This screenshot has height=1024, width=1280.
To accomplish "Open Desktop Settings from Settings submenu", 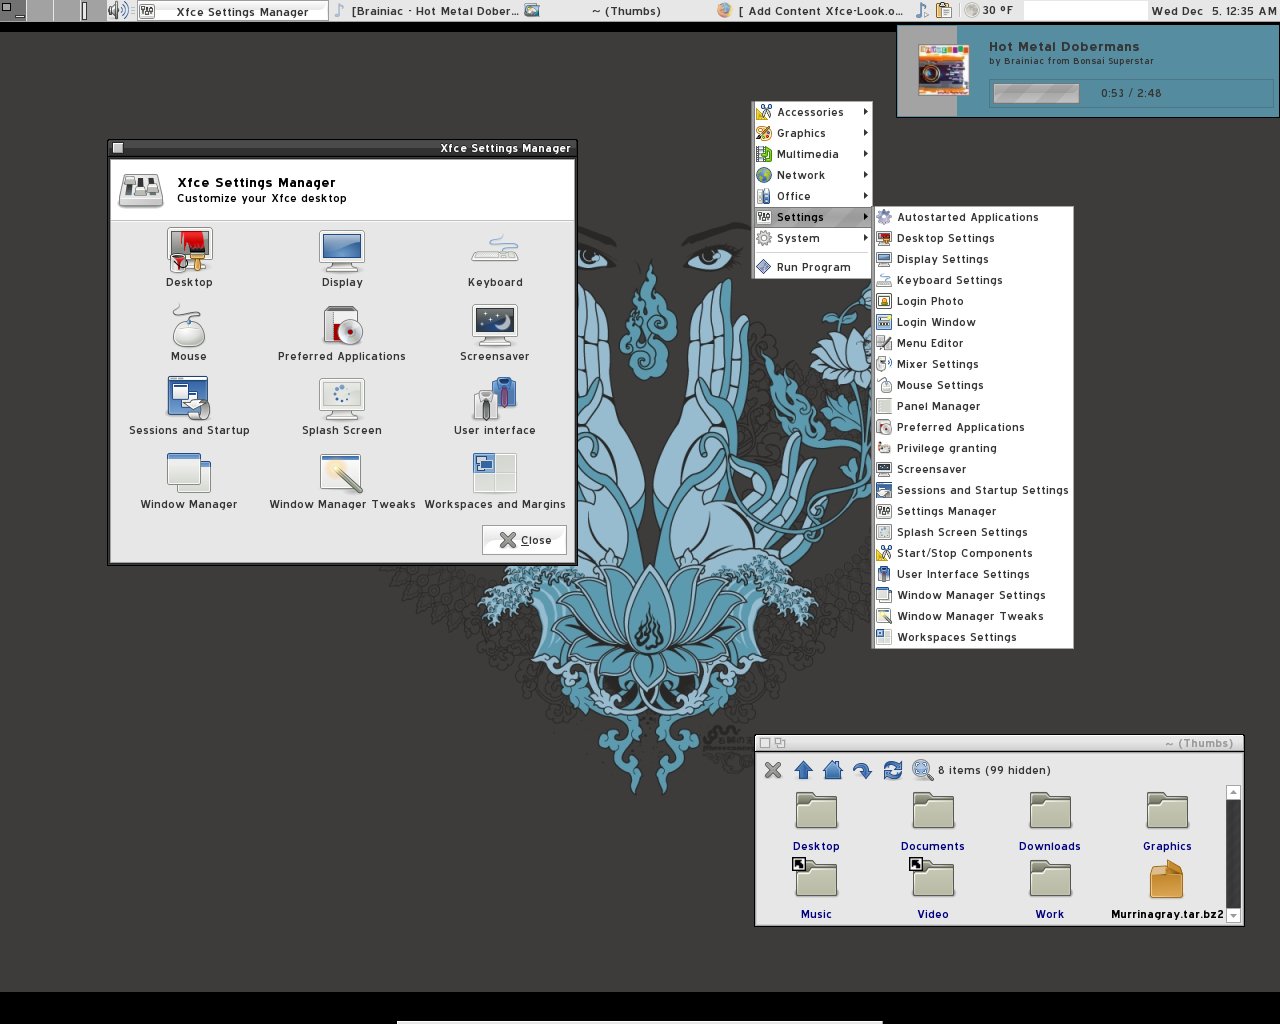I will pos(973,238).
